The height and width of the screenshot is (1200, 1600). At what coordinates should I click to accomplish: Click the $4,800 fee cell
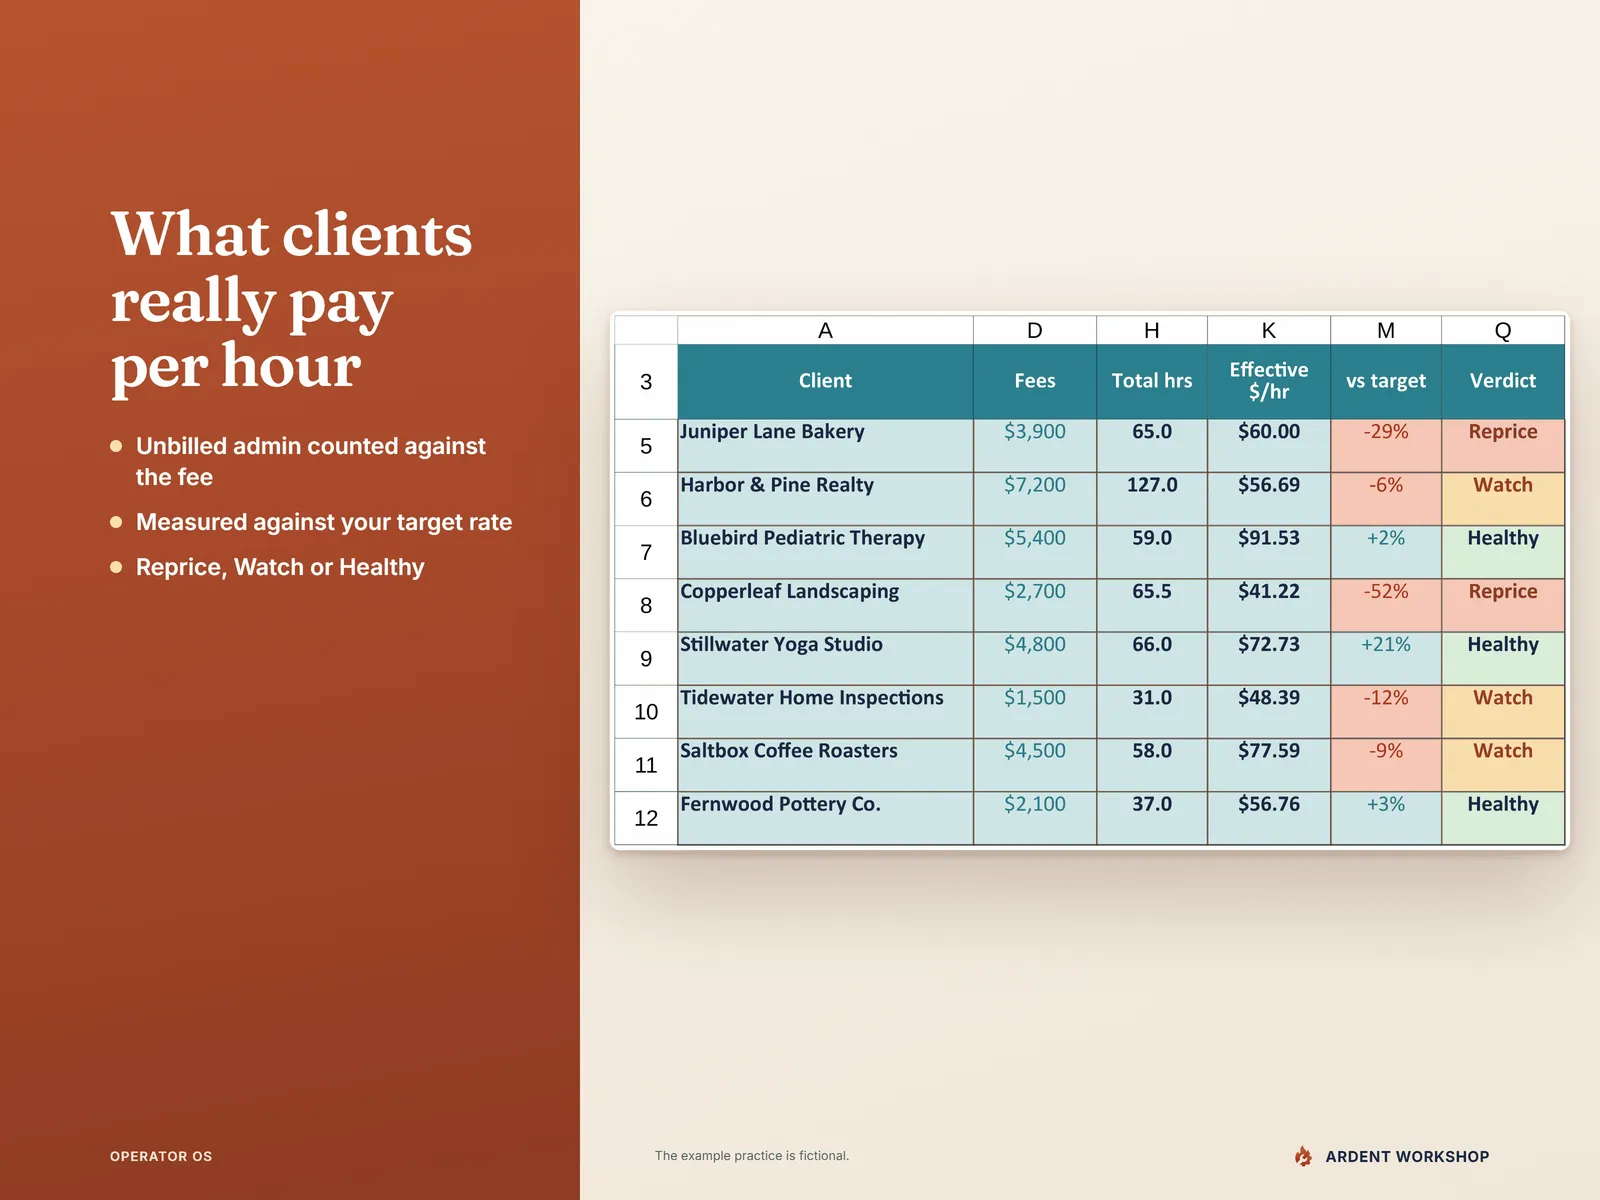pyautogui.click(x=1035, y=658)
